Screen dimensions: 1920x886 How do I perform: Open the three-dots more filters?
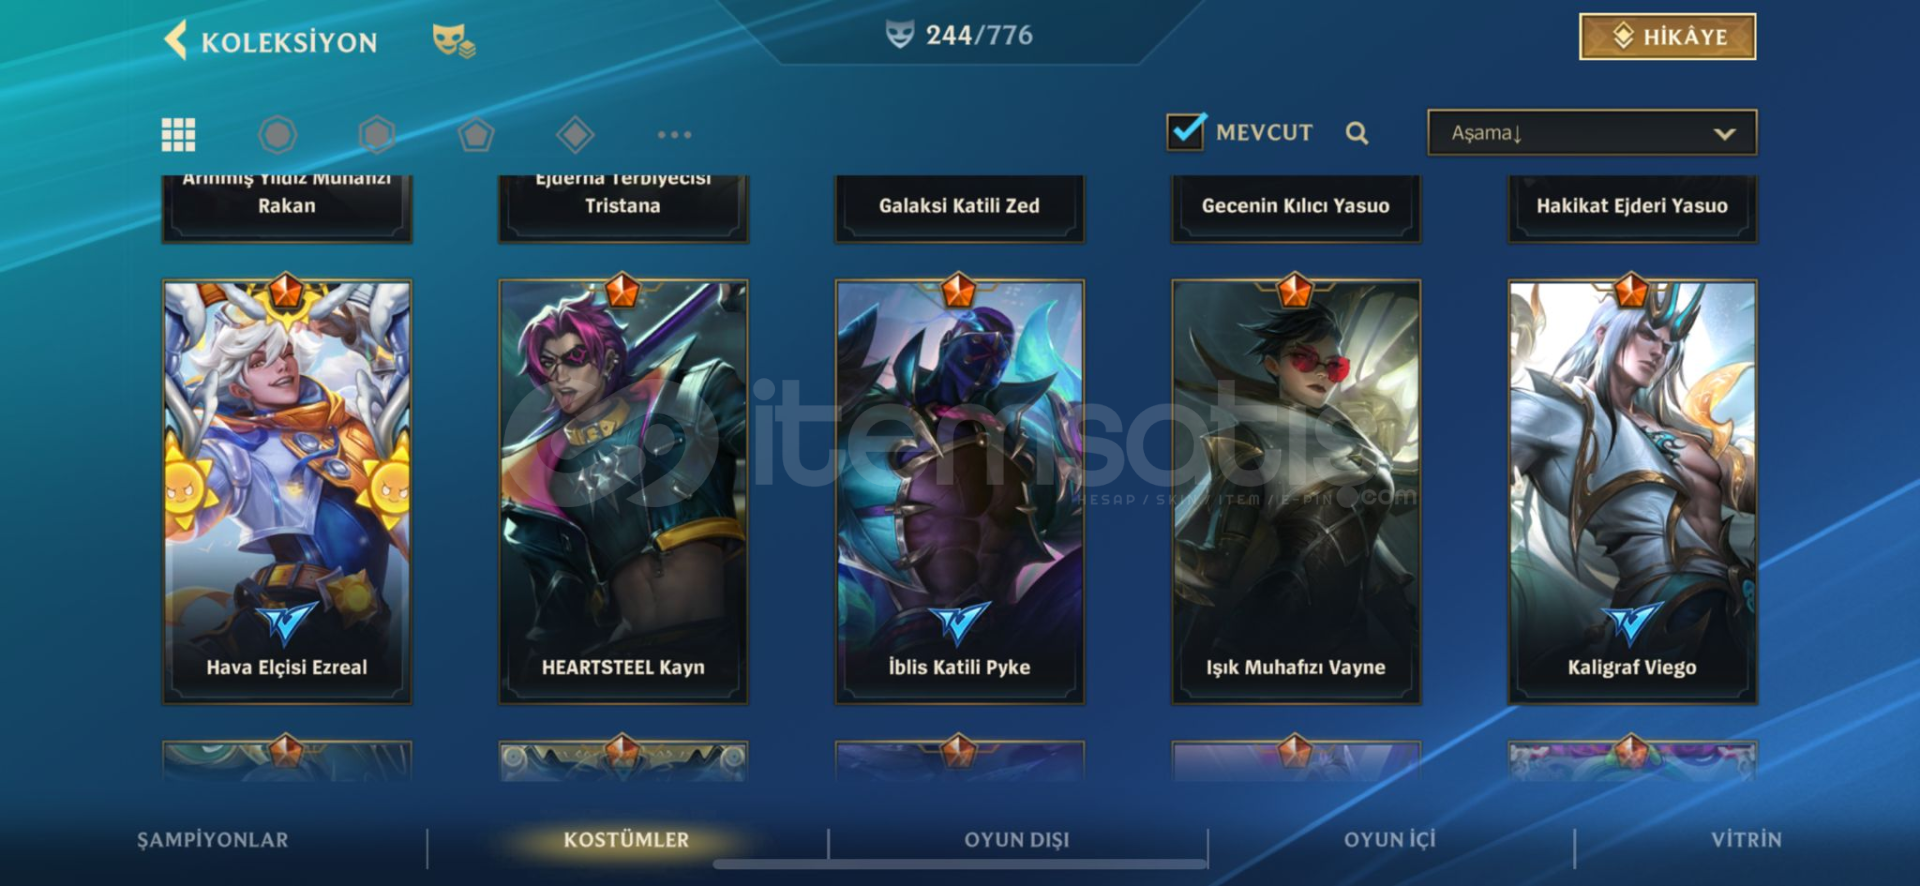pos(674,134)
